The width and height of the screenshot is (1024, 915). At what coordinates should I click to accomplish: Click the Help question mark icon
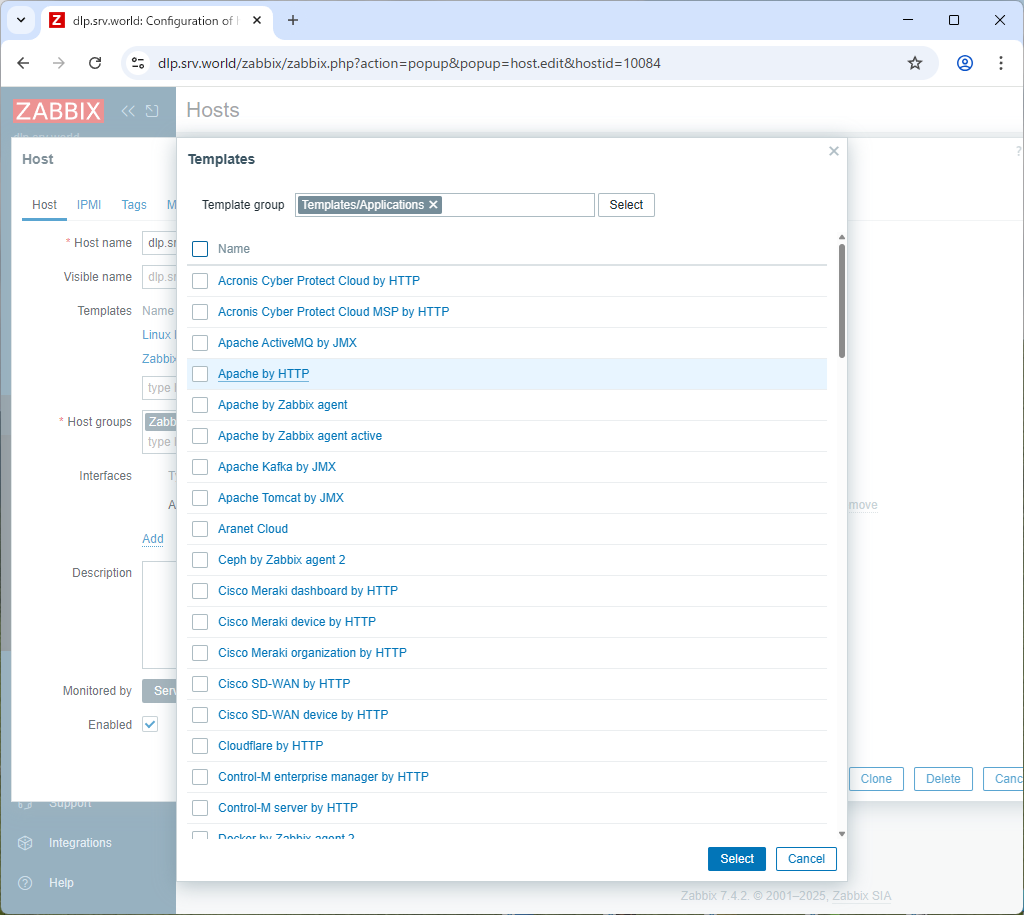tap(25, 883)
